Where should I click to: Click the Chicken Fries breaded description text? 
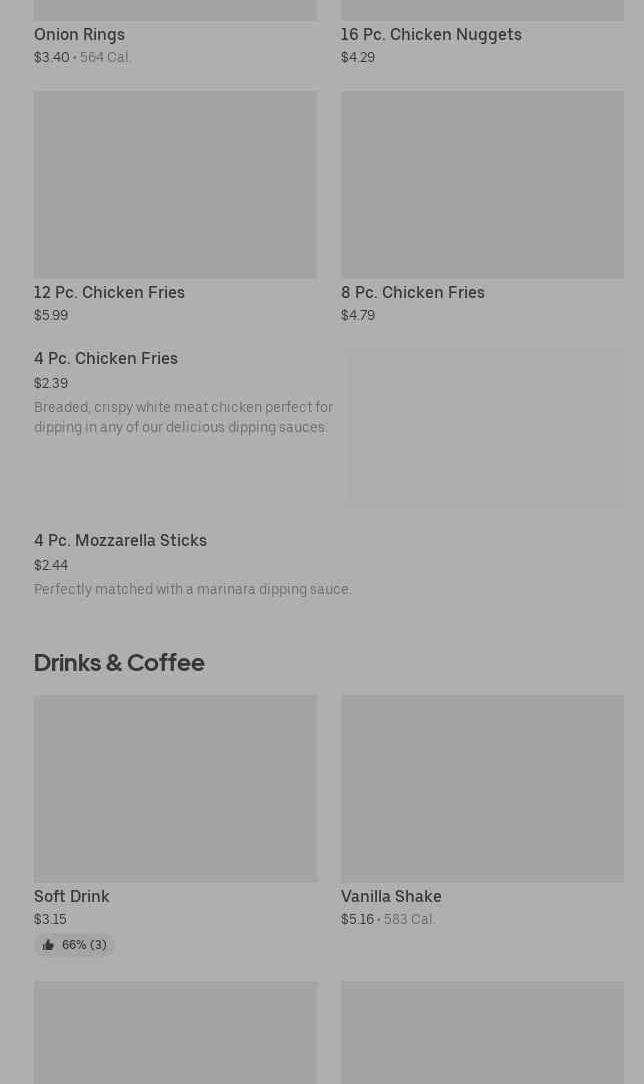184,417
